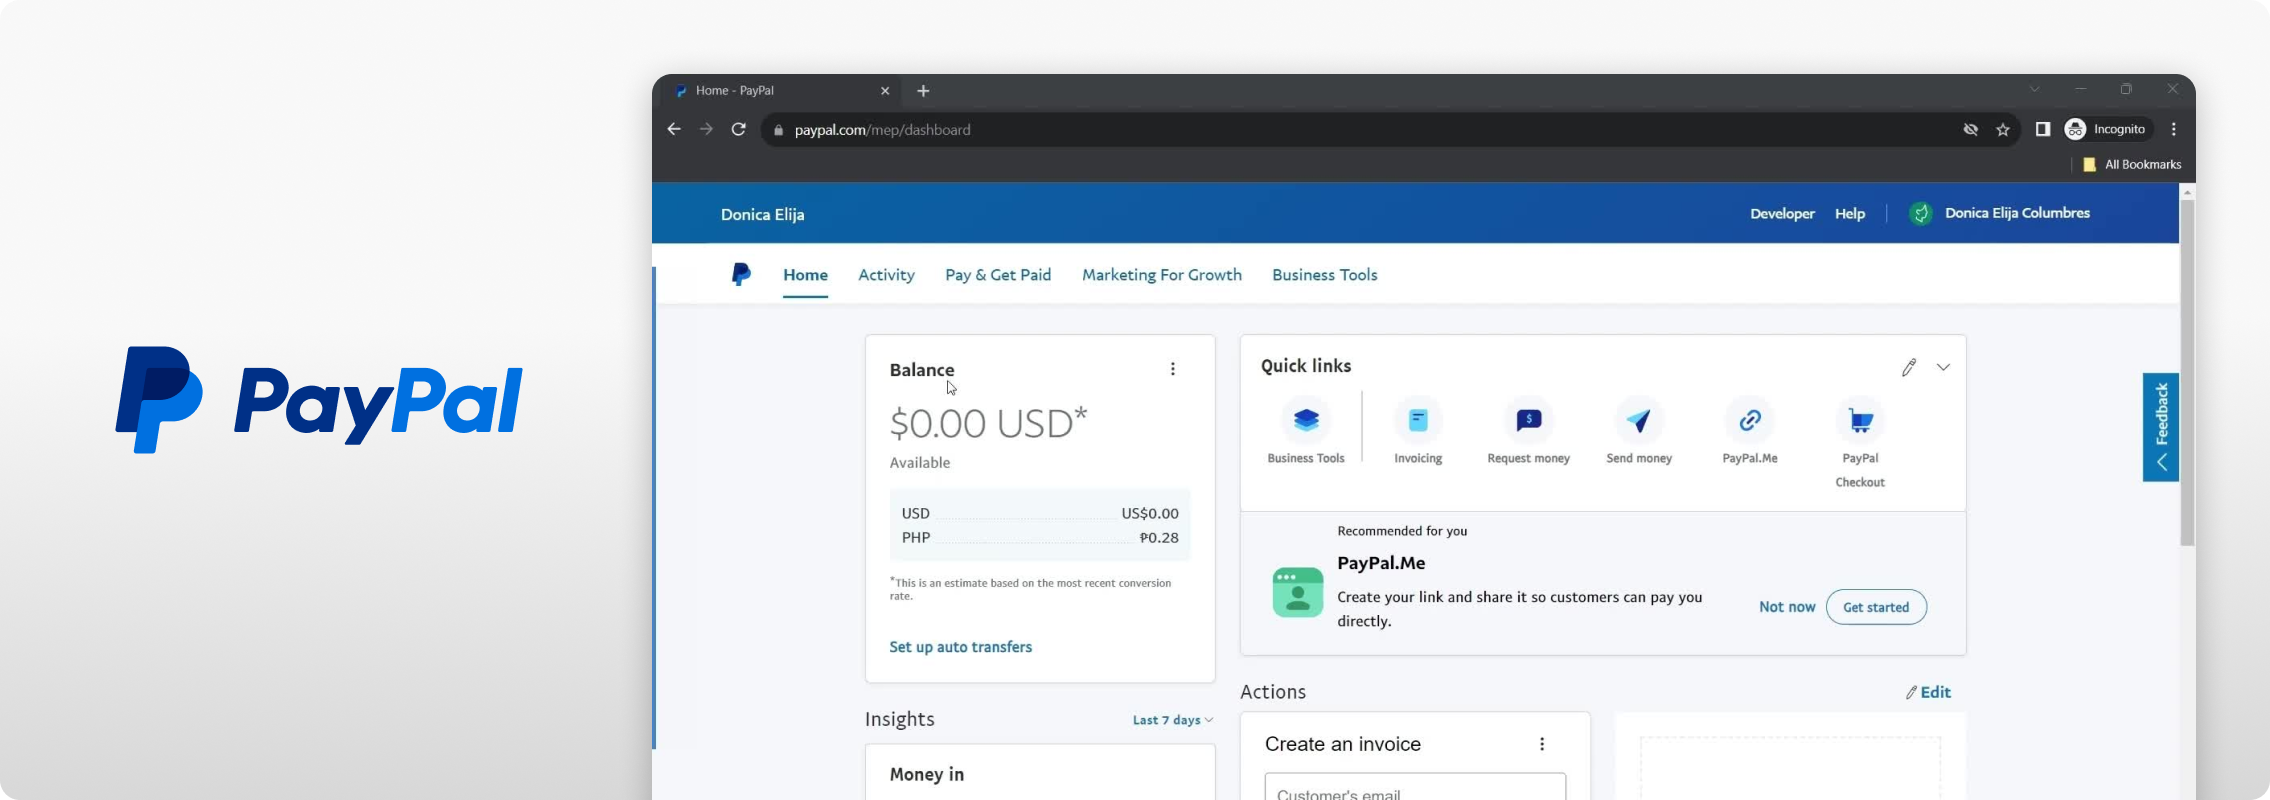Open the tab search dropdown arrow
The image size is (2270, 800).
click(2034, 89)
